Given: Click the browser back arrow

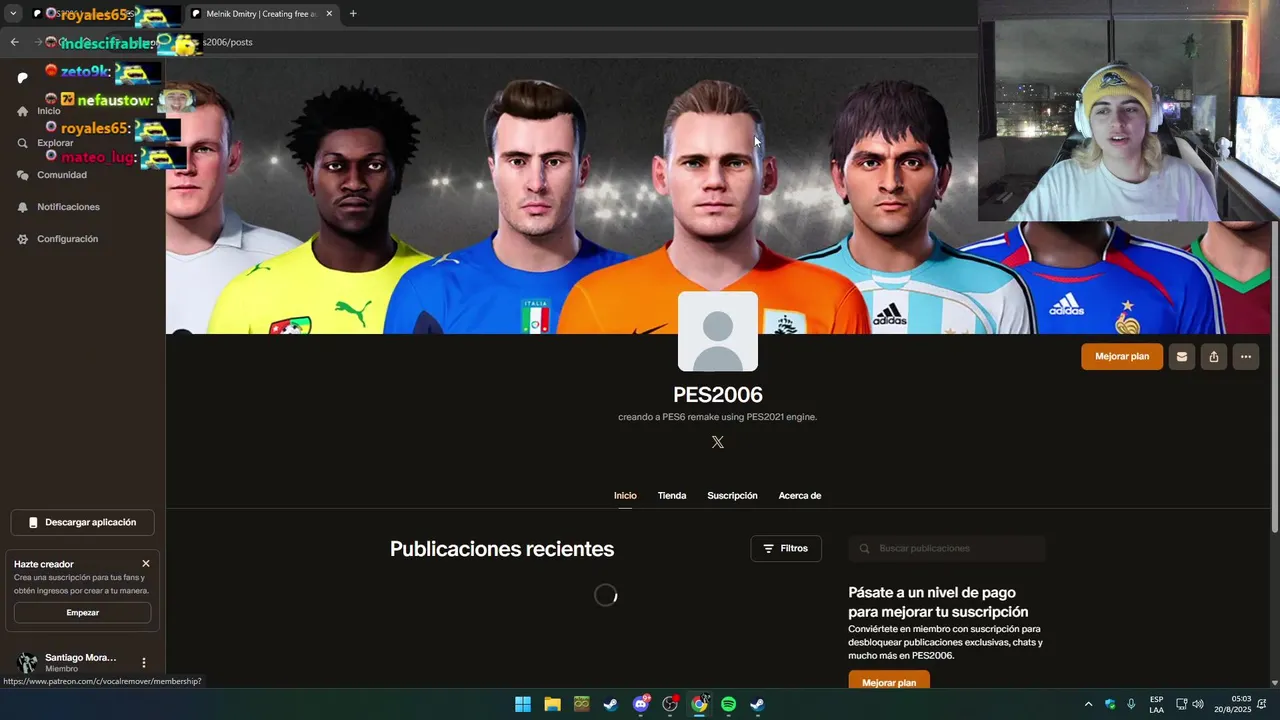Looking at the screenshot, I should point(14,42).
